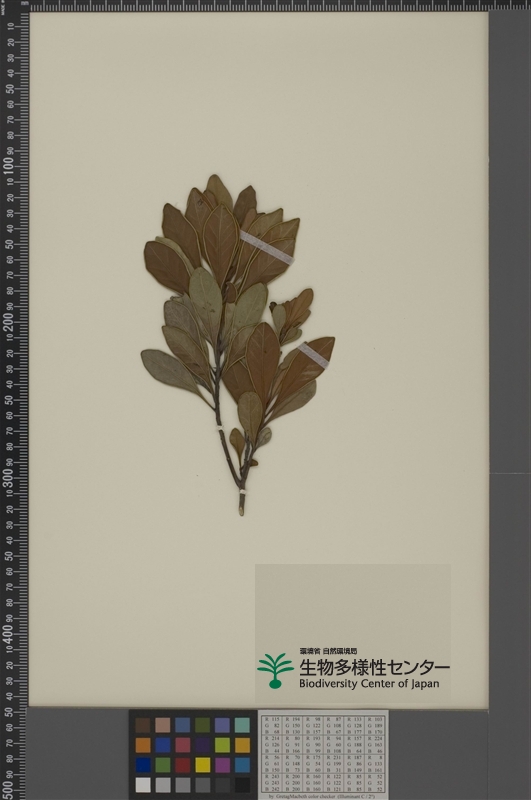Image resolution: width=531 pixels, height=800 pixels.
Task: Select the purple swatch beside the yellow one
Action: pos(222,764)
